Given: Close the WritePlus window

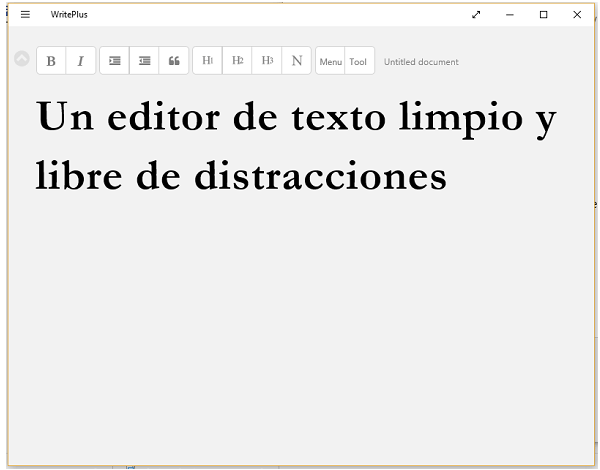Looking at the screenshot, I should pyautogui.click(x=577, y=15).
